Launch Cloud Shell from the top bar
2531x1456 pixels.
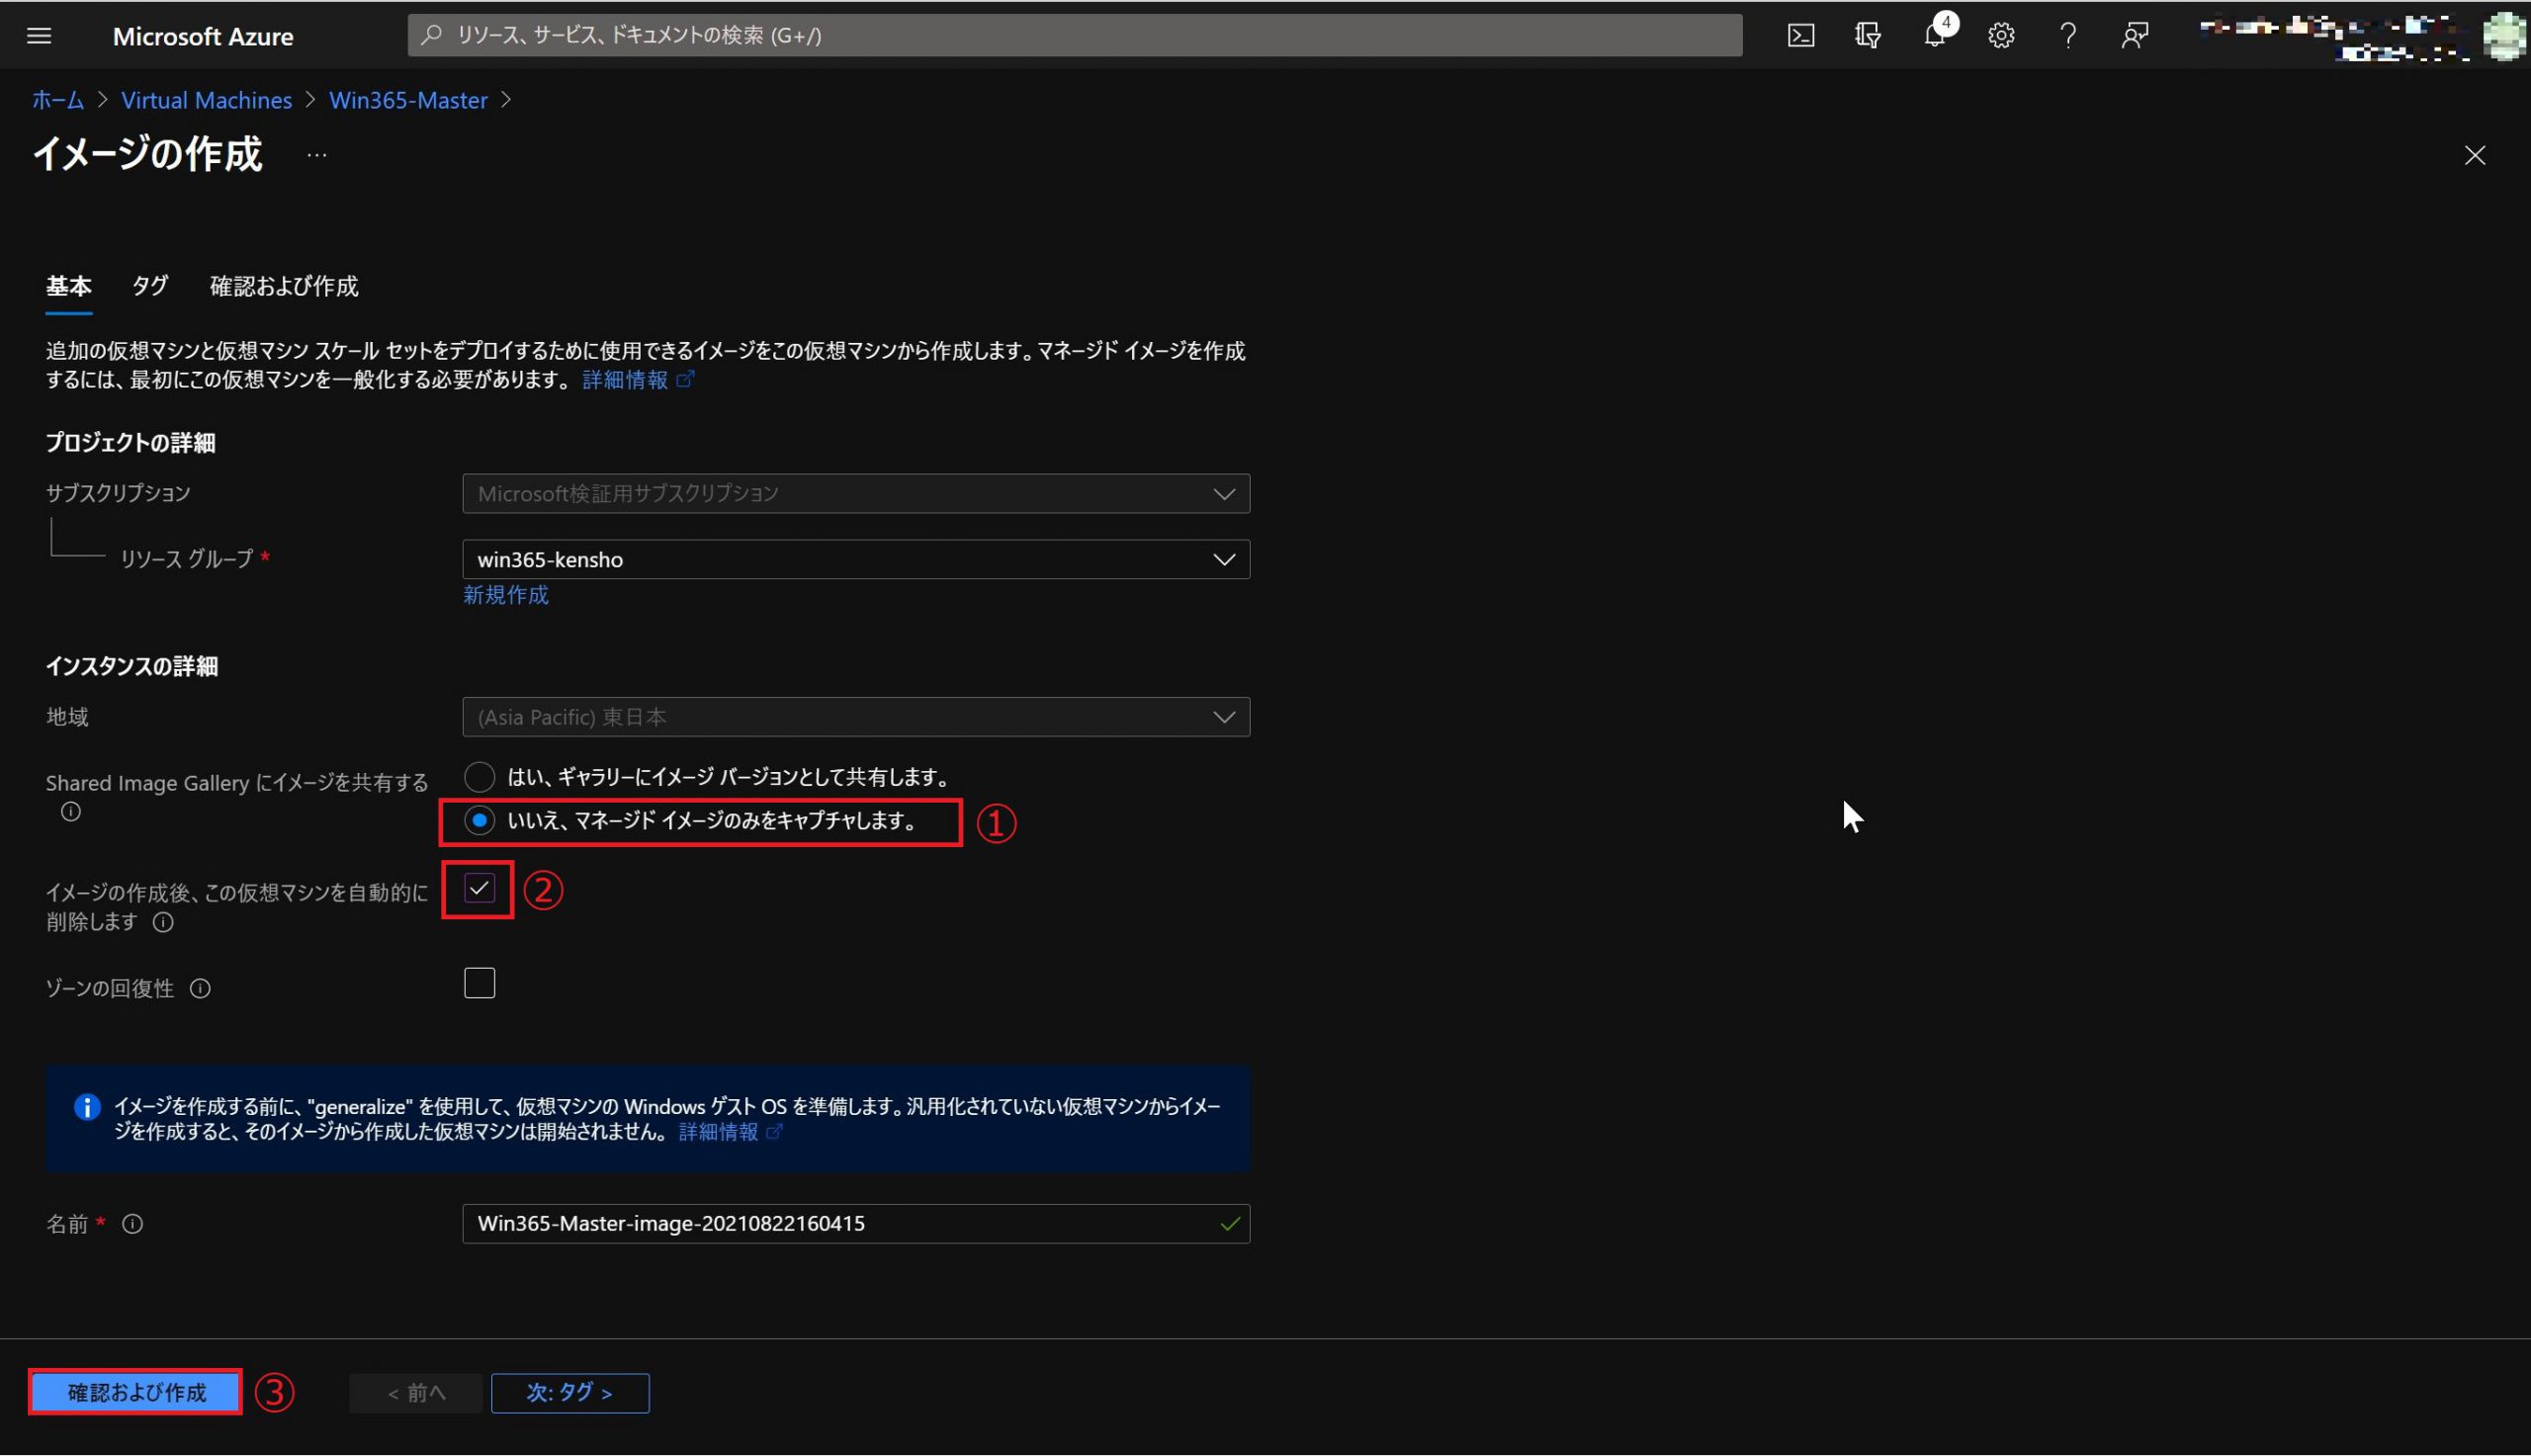(x=1800, y=36)
